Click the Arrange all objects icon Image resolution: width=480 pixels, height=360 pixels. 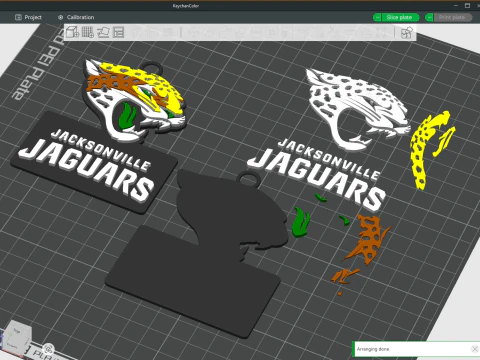coord(119,32)
